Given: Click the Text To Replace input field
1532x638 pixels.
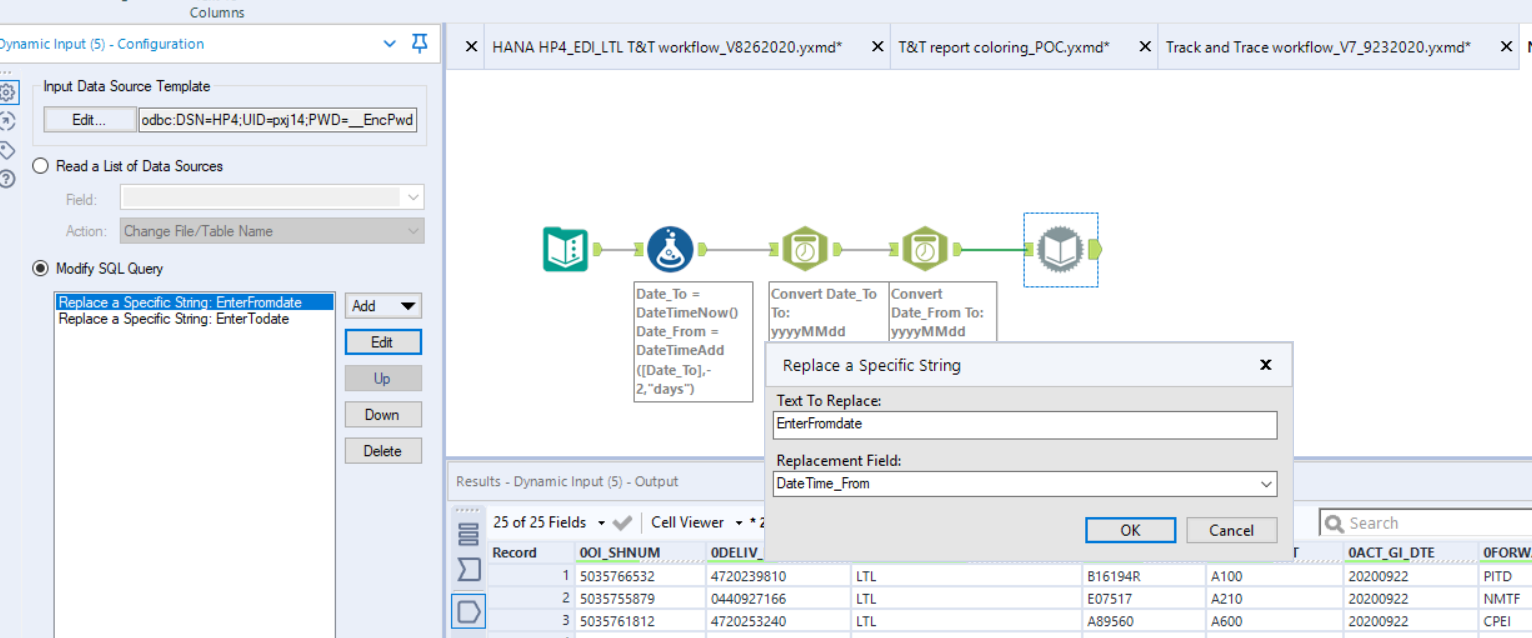Looking at the screenshot, I should 1025,424.
